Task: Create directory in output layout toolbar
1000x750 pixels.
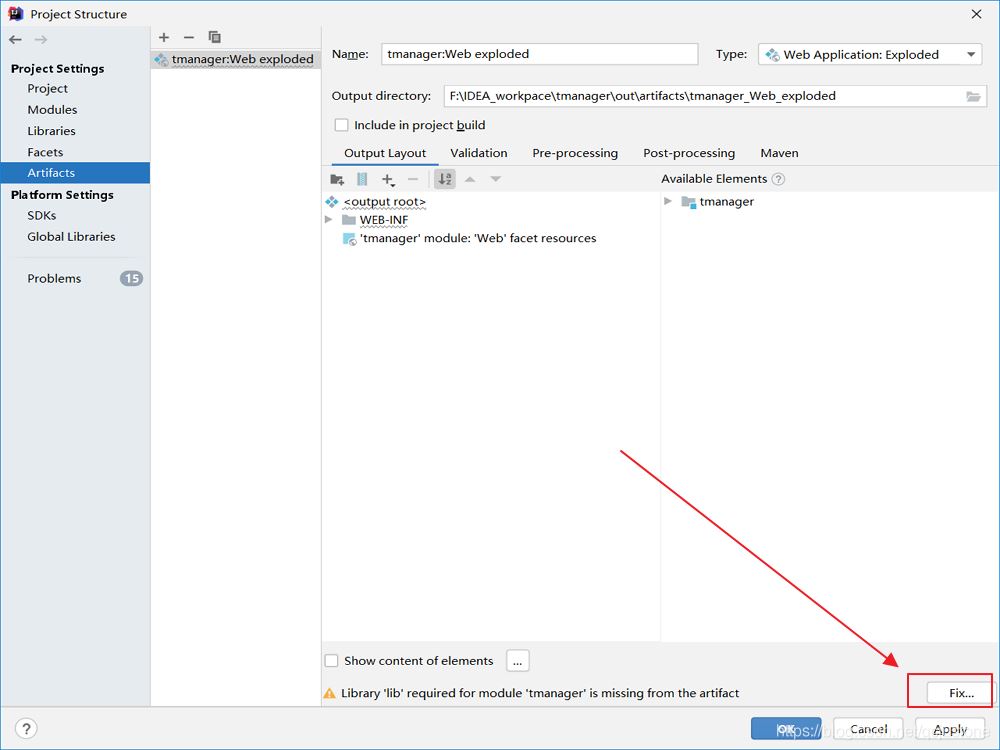Action: (x=337, y=179)
